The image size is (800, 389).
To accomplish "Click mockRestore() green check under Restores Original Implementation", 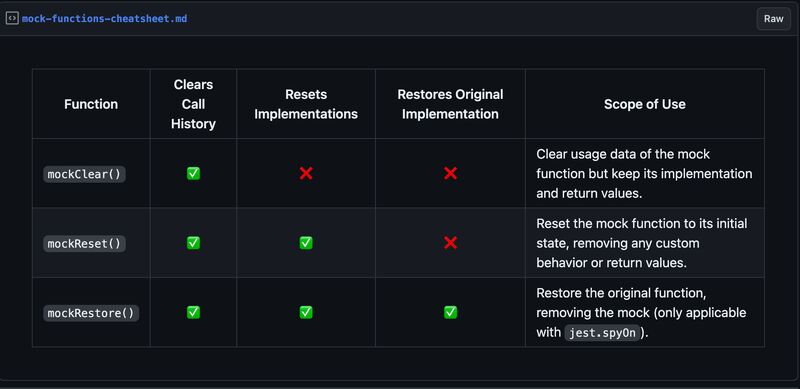I will (450, 312).
